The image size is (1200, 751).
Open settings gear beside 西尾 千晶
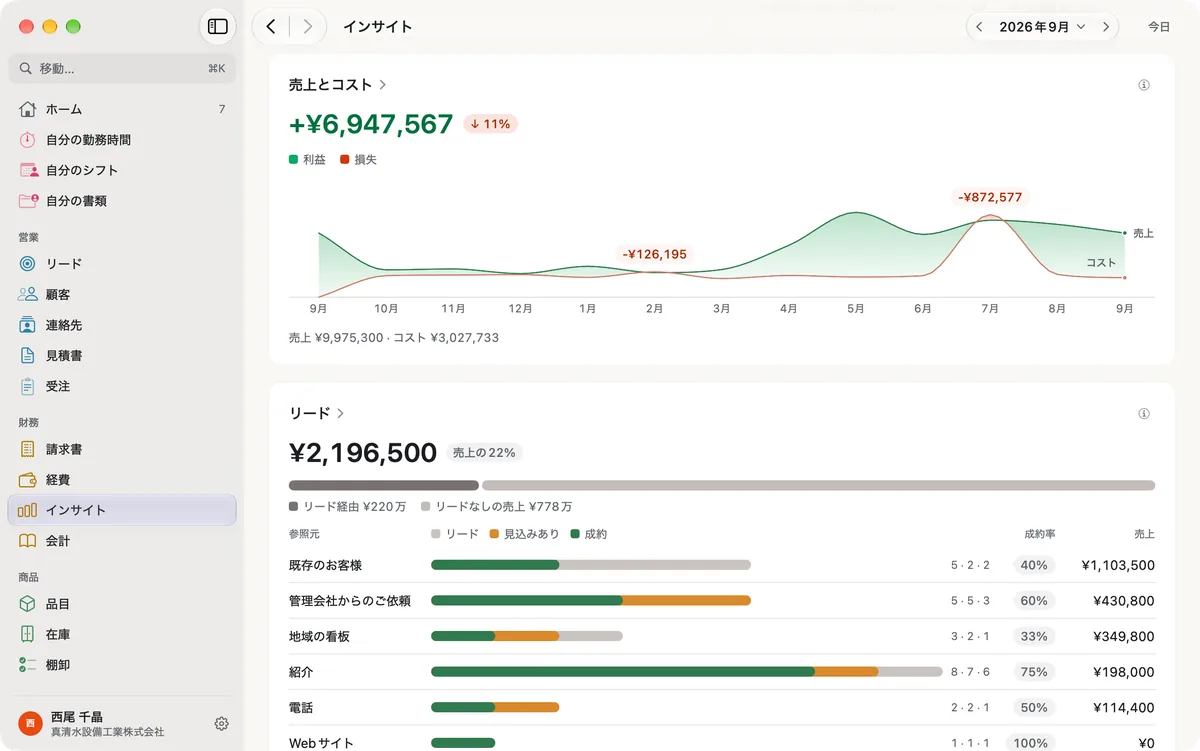click(x=222, y=724)
